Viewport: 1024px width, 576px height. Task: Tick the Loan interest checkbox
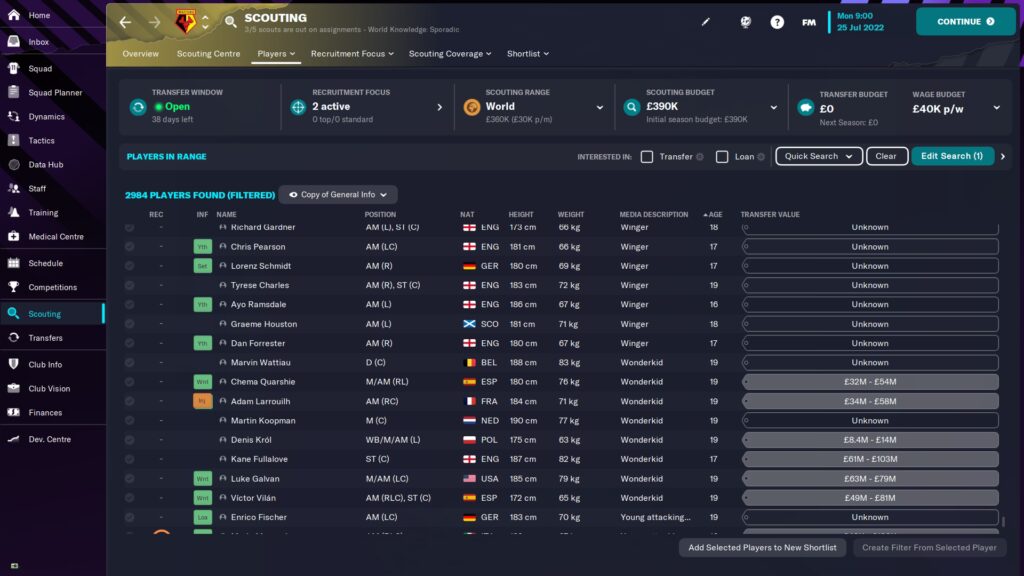pos(722,157)
